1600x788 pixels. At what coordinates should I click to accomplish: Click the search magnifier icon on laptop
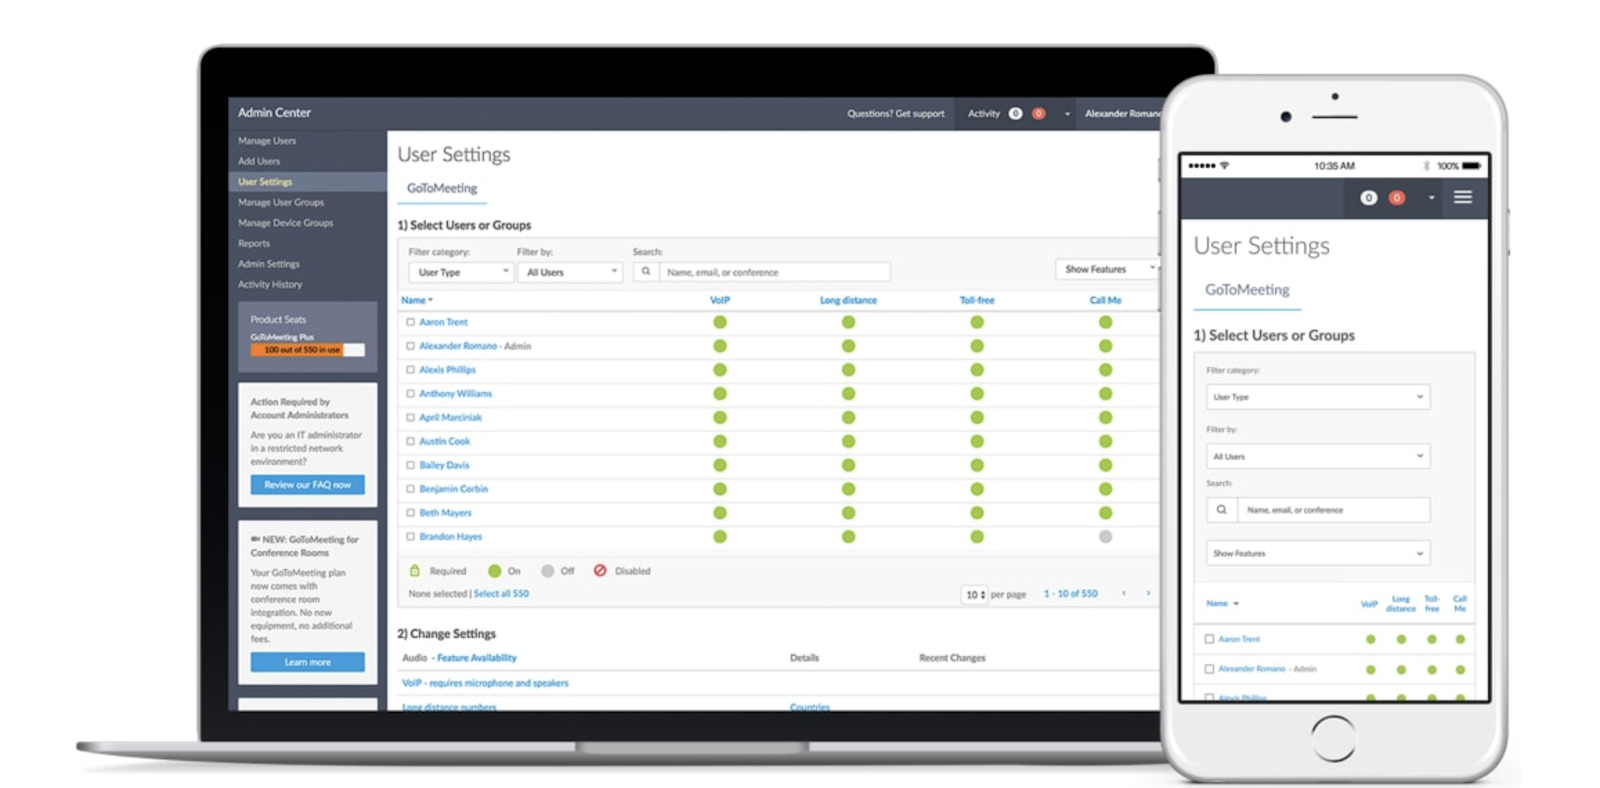click(646, 272)
